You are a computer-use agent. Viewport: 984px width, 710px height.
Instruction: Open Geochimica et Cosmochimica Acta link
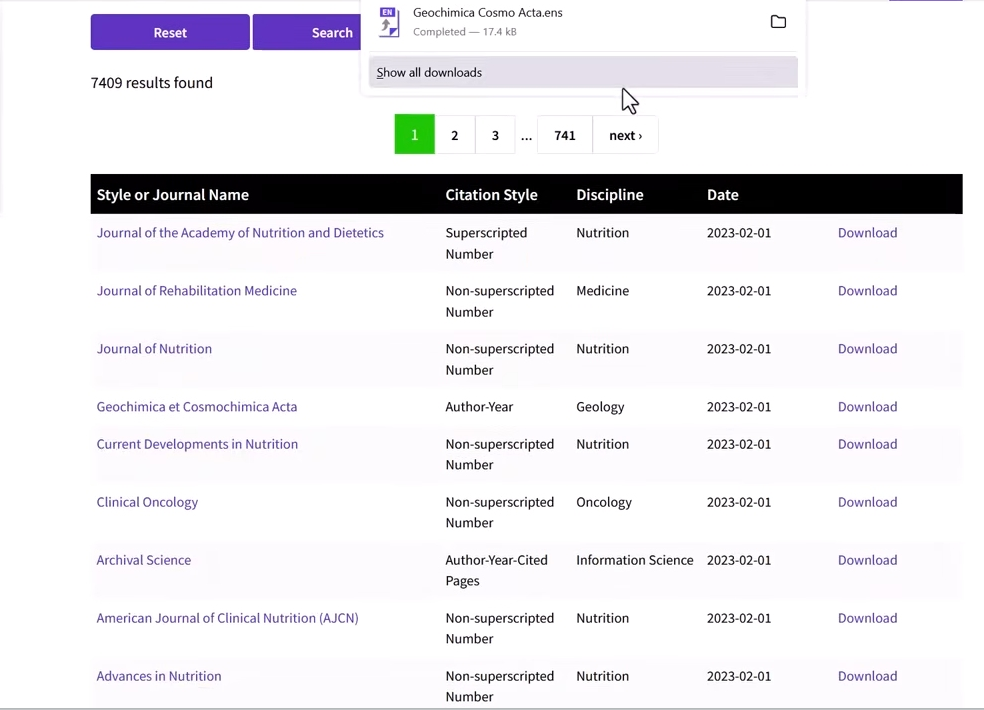point(196,407)
